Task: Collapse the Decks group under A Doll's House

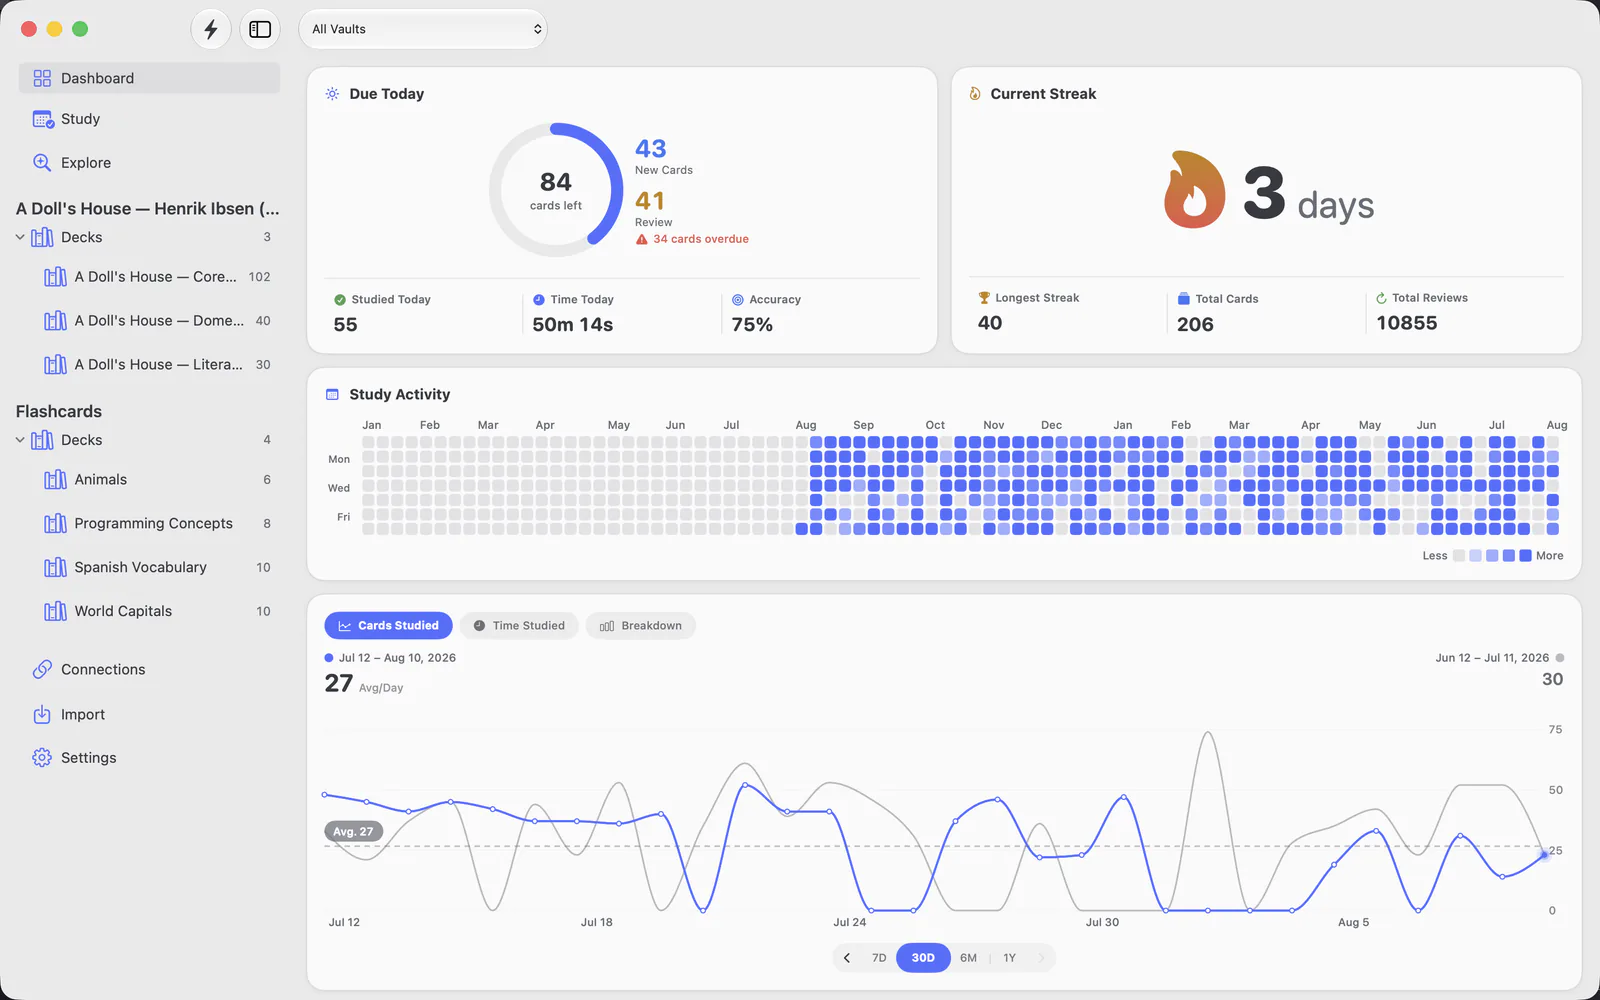Action: click(20, 237)
